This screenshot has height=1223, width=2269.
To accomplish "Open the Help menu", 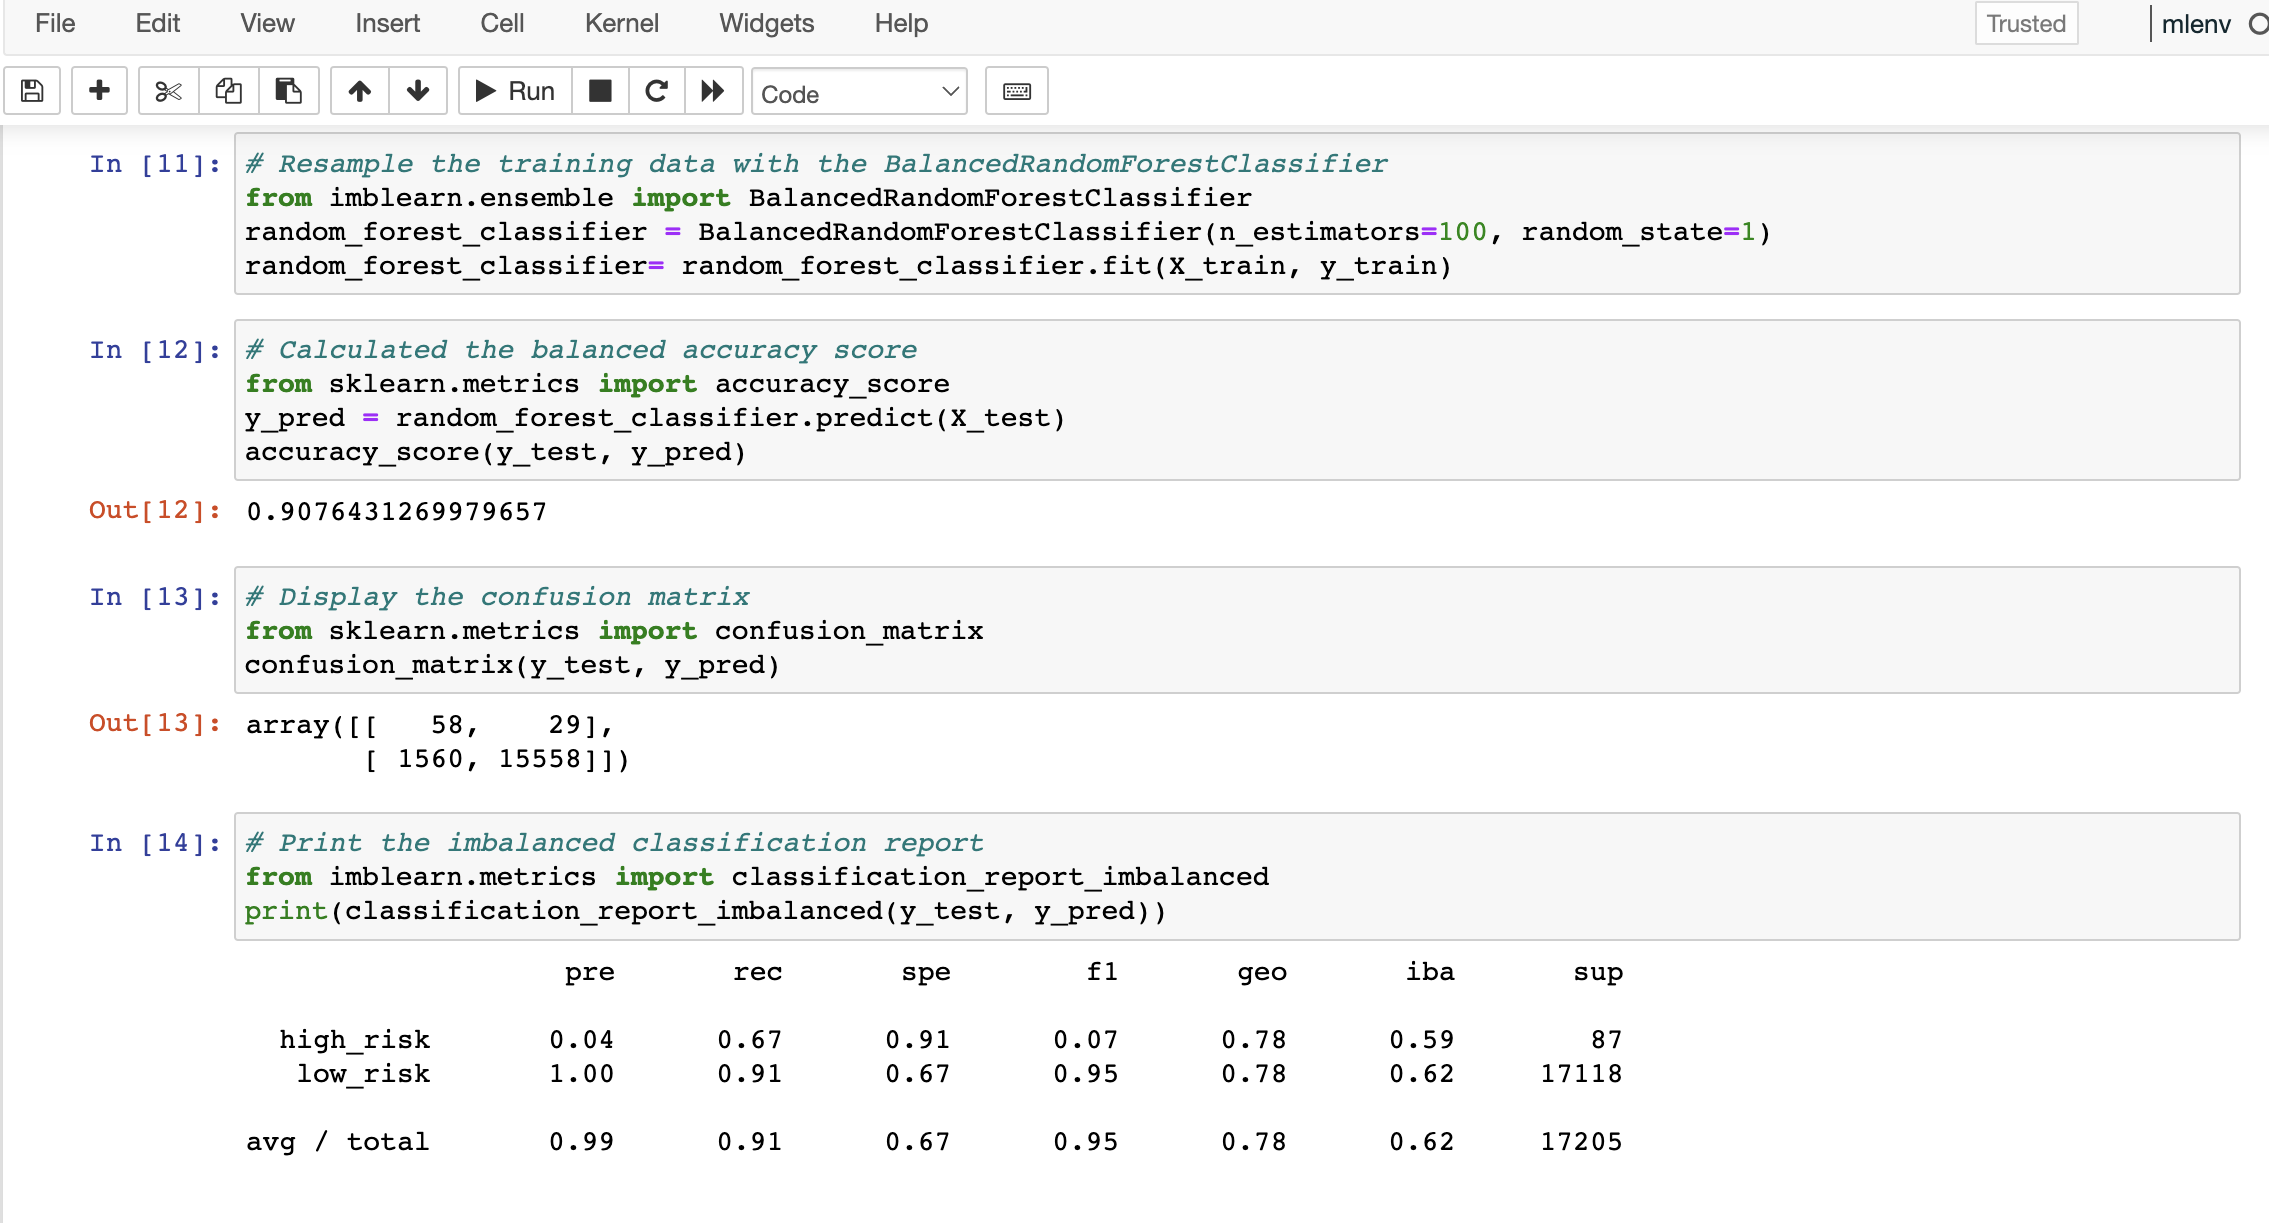I will (899, 23).
